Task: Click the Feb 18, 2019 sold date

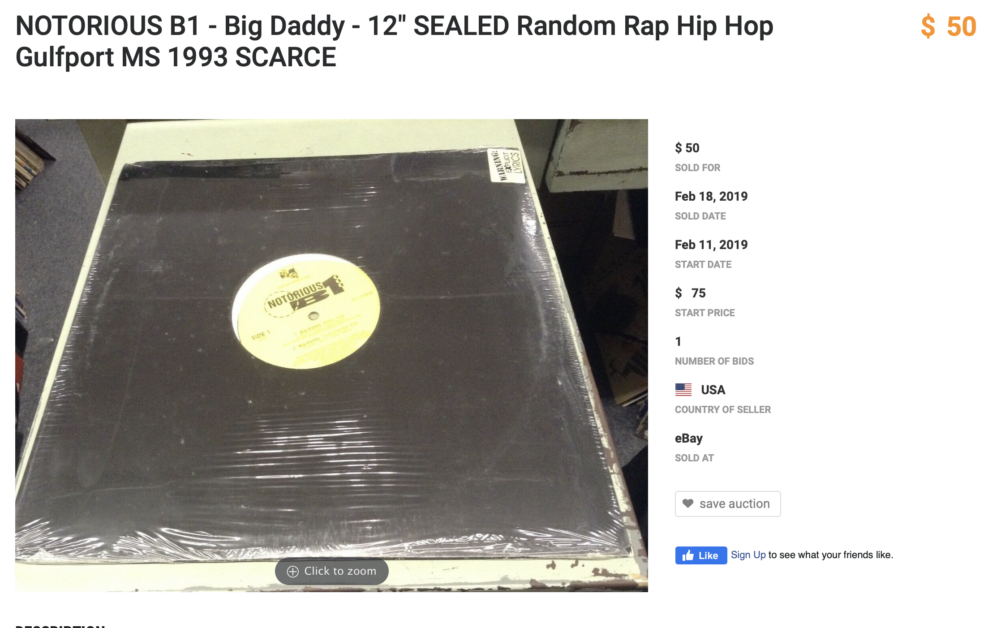Action: pos(711,197)
